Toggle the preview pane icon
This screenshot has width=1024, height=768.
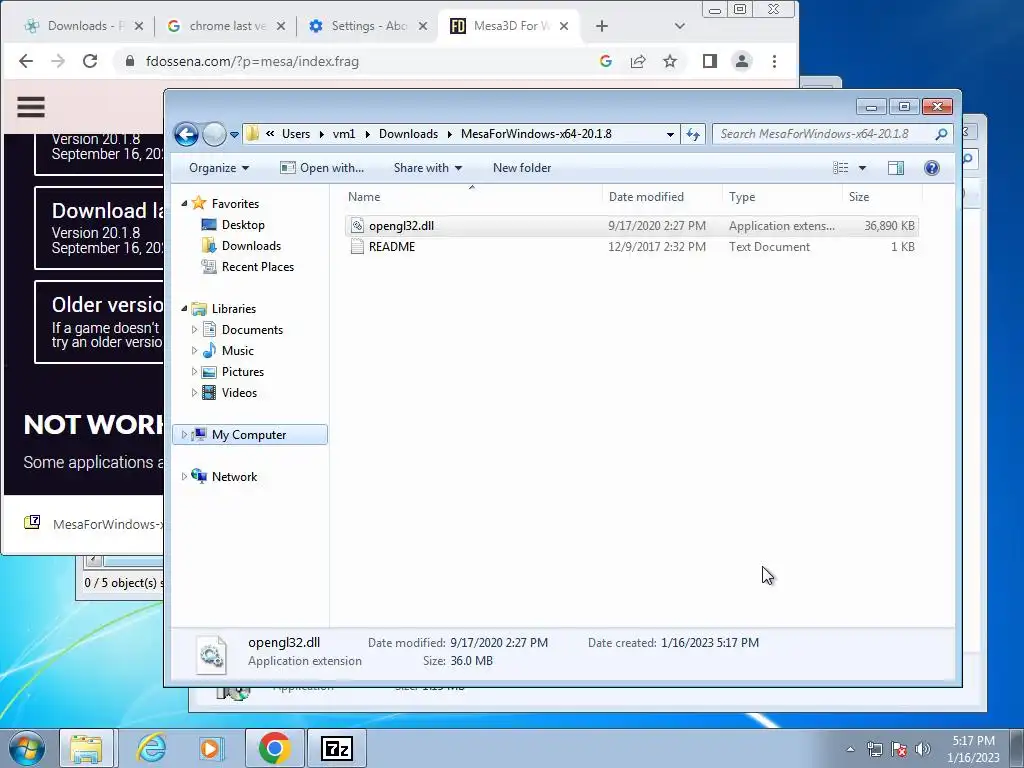click(x=896, y=168)
